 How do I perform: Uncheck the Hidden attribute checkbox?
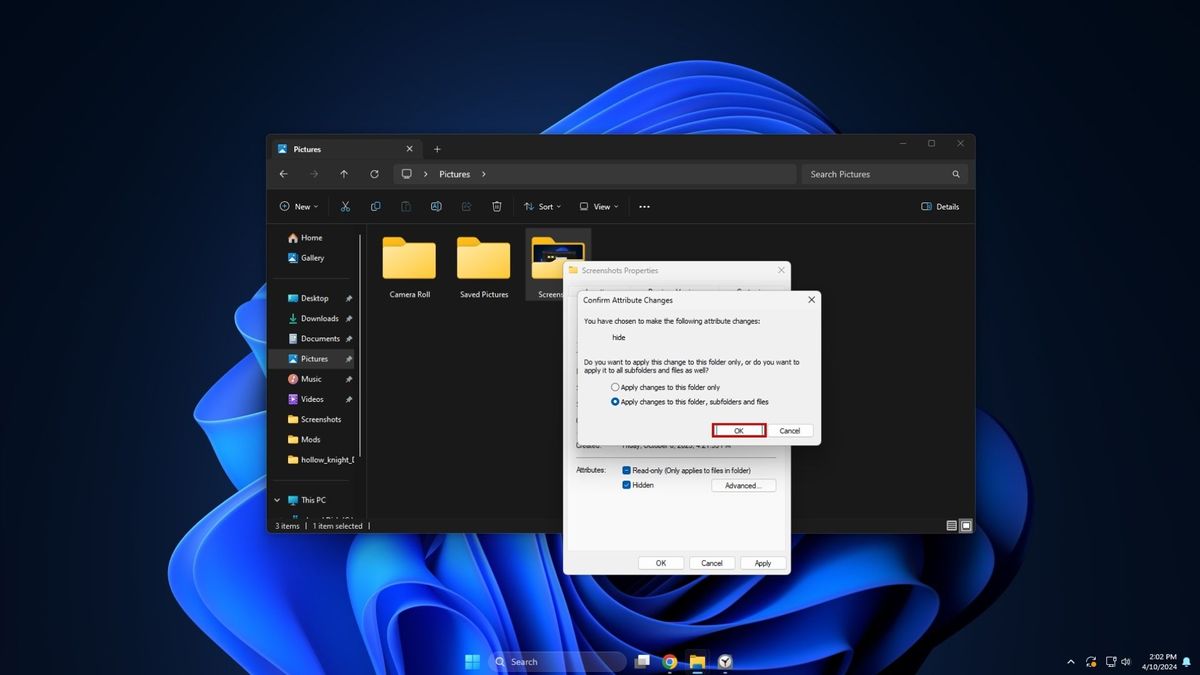coord(624,485)
